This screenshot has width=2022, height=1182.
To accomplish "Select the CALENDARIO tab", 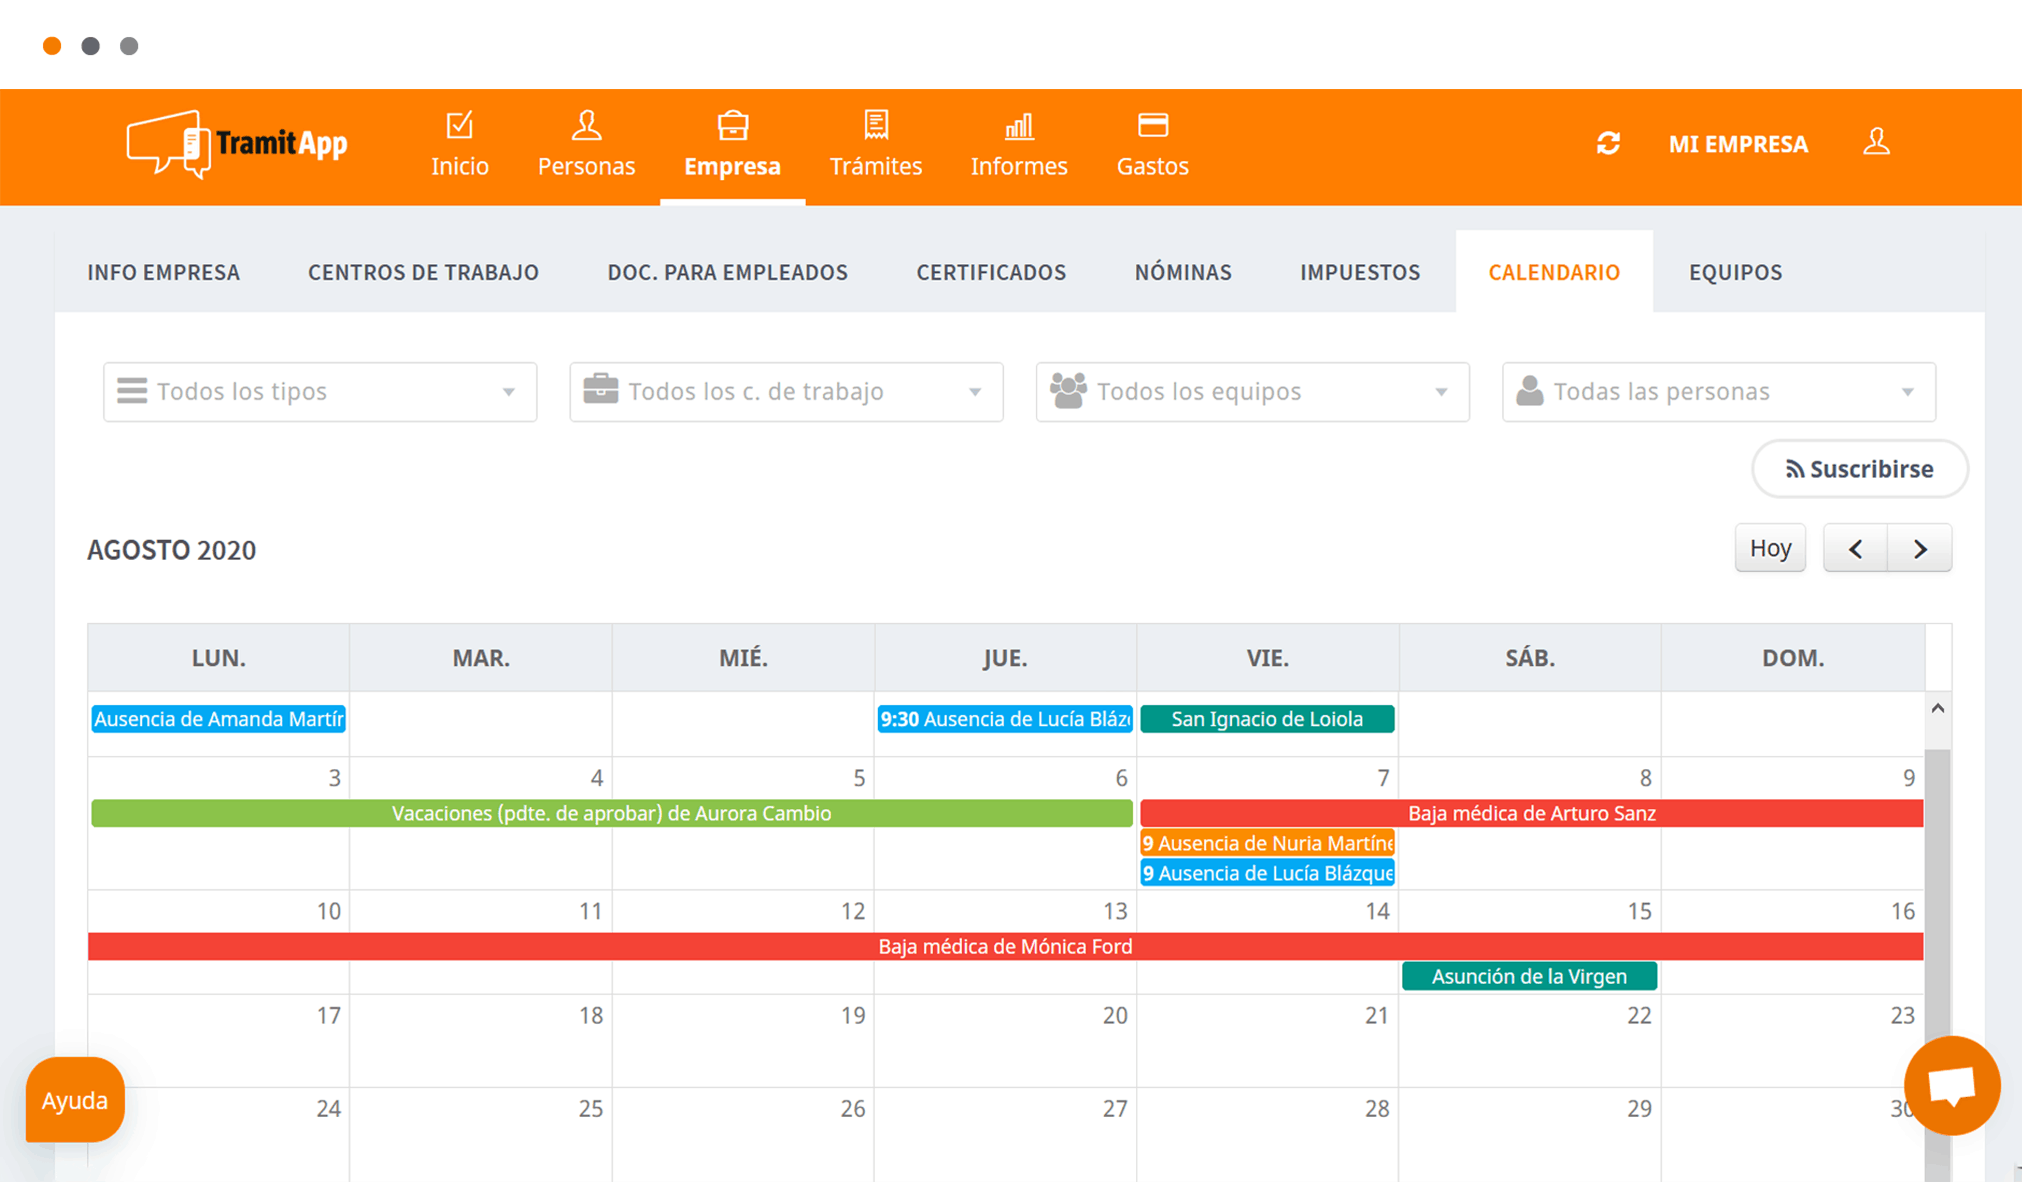I will coord(1554,272).
